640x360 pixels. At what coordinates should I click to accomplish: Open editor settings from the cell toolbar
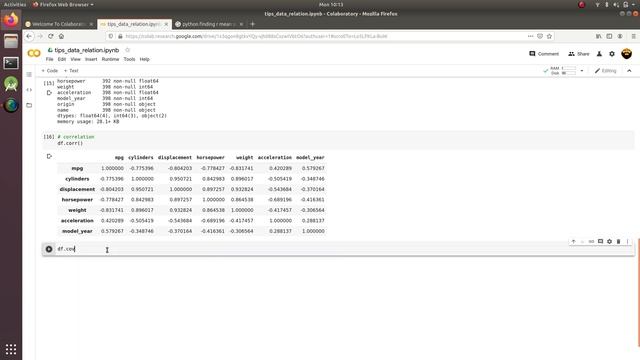609,242
